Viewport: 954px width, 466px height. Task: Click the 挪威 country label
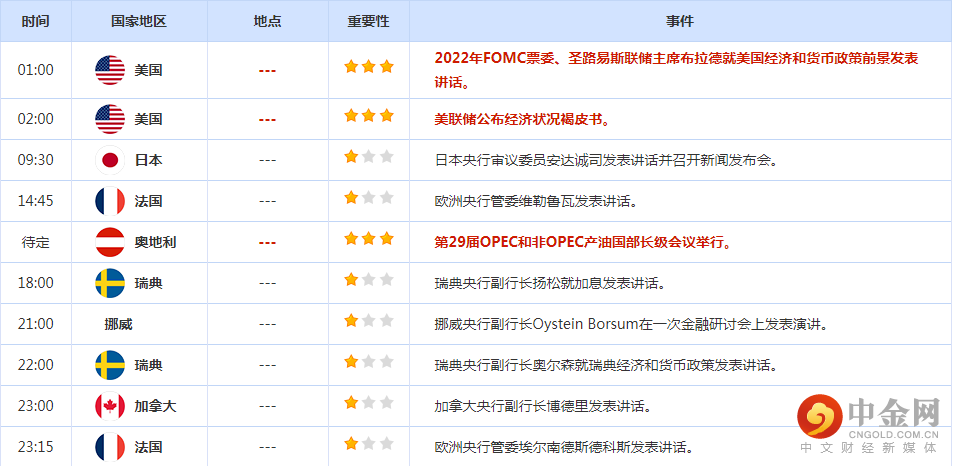[118, 324]
